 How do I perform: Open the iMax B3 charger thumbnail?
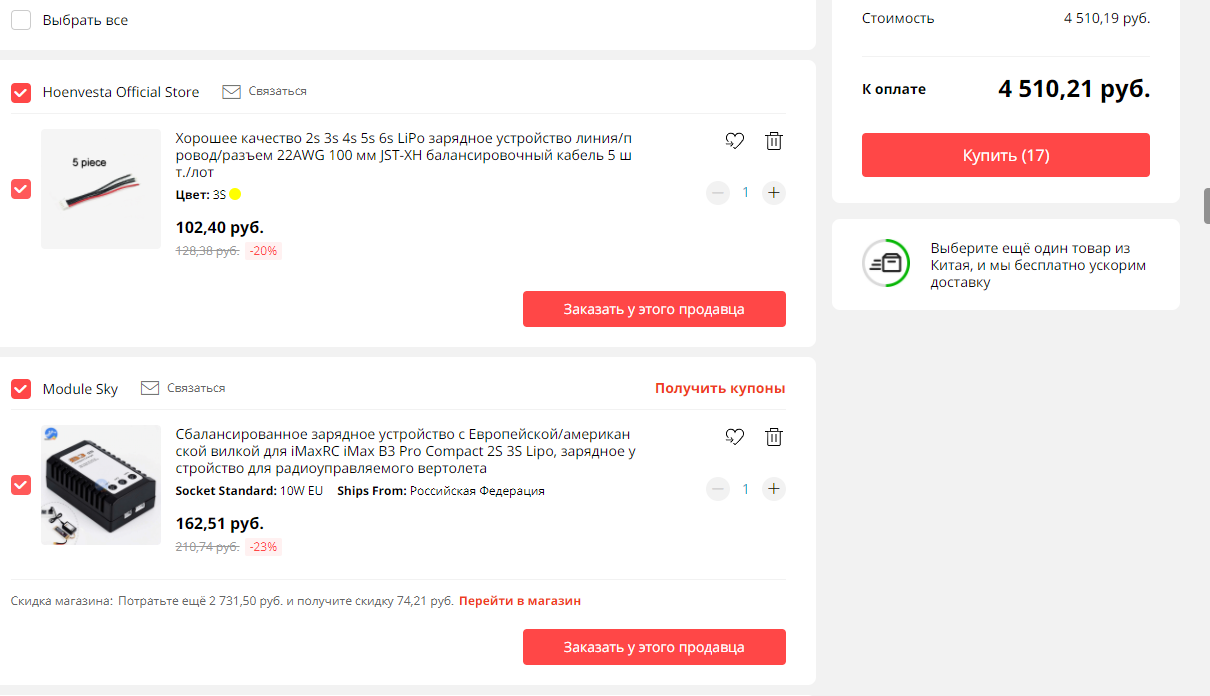[x=101, y=485]
